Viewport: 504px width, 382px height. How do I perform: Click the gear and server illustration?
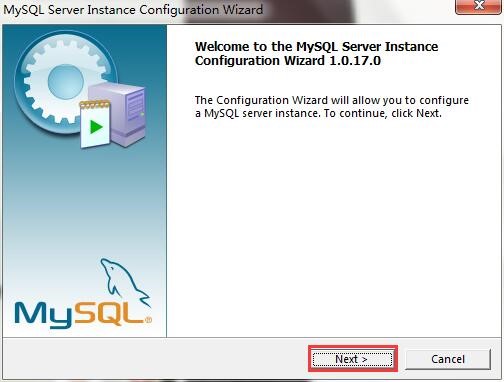80,90
